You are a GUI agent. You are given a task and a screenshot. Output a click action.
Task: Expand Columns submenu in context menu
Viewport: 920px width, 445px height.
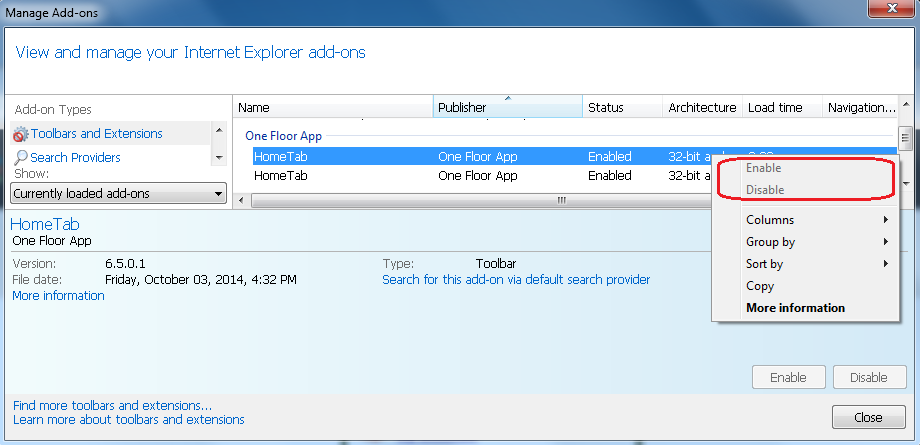point(816,220)
